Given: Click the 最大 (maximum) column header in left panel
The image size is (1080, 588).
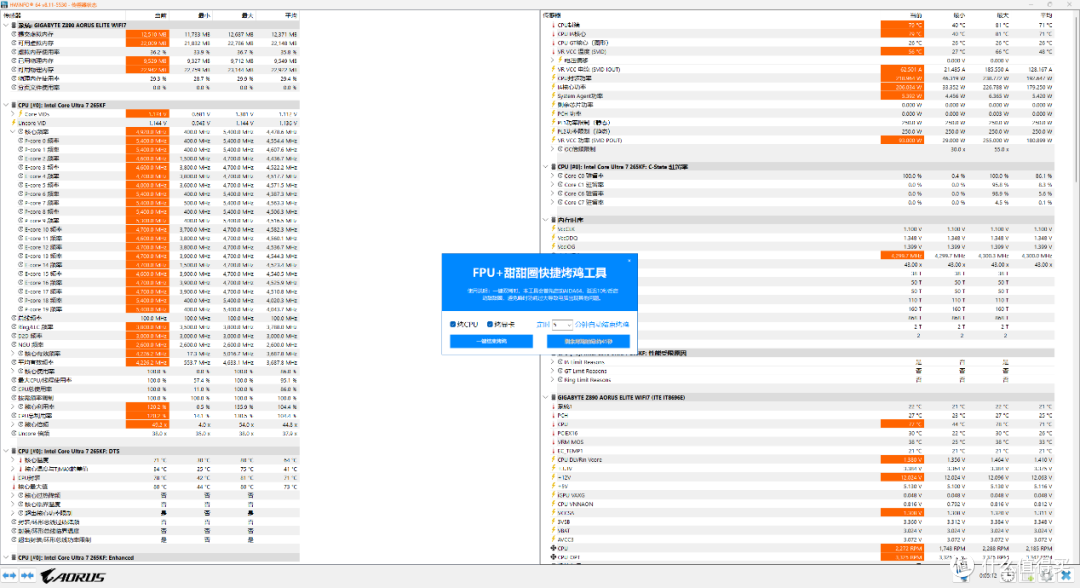Looking at the screenshot, I should click(x=247, y=15).
